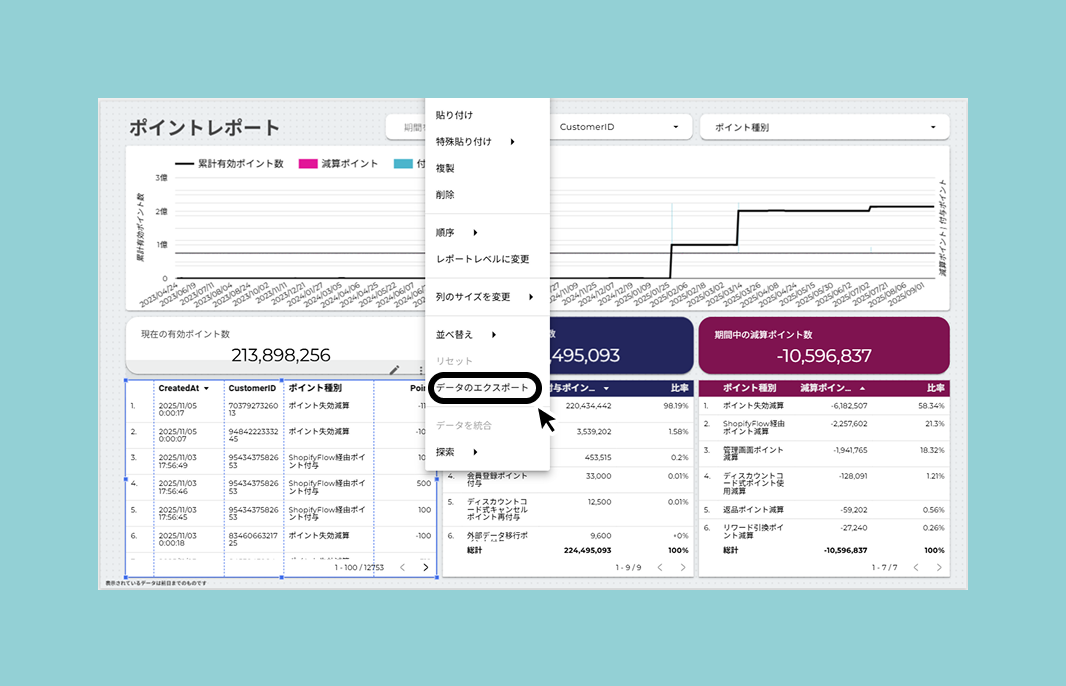Click the sort arrow on 与ポイン column
This screenshot has height=686, width=1066.
point(606,388)
